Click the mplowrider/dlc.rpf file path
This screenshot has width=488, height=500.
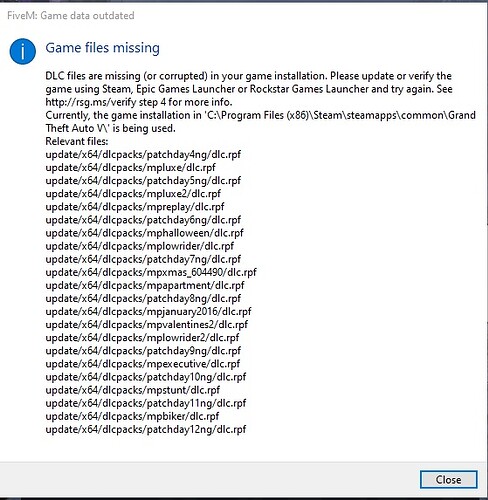coord(139,246)
